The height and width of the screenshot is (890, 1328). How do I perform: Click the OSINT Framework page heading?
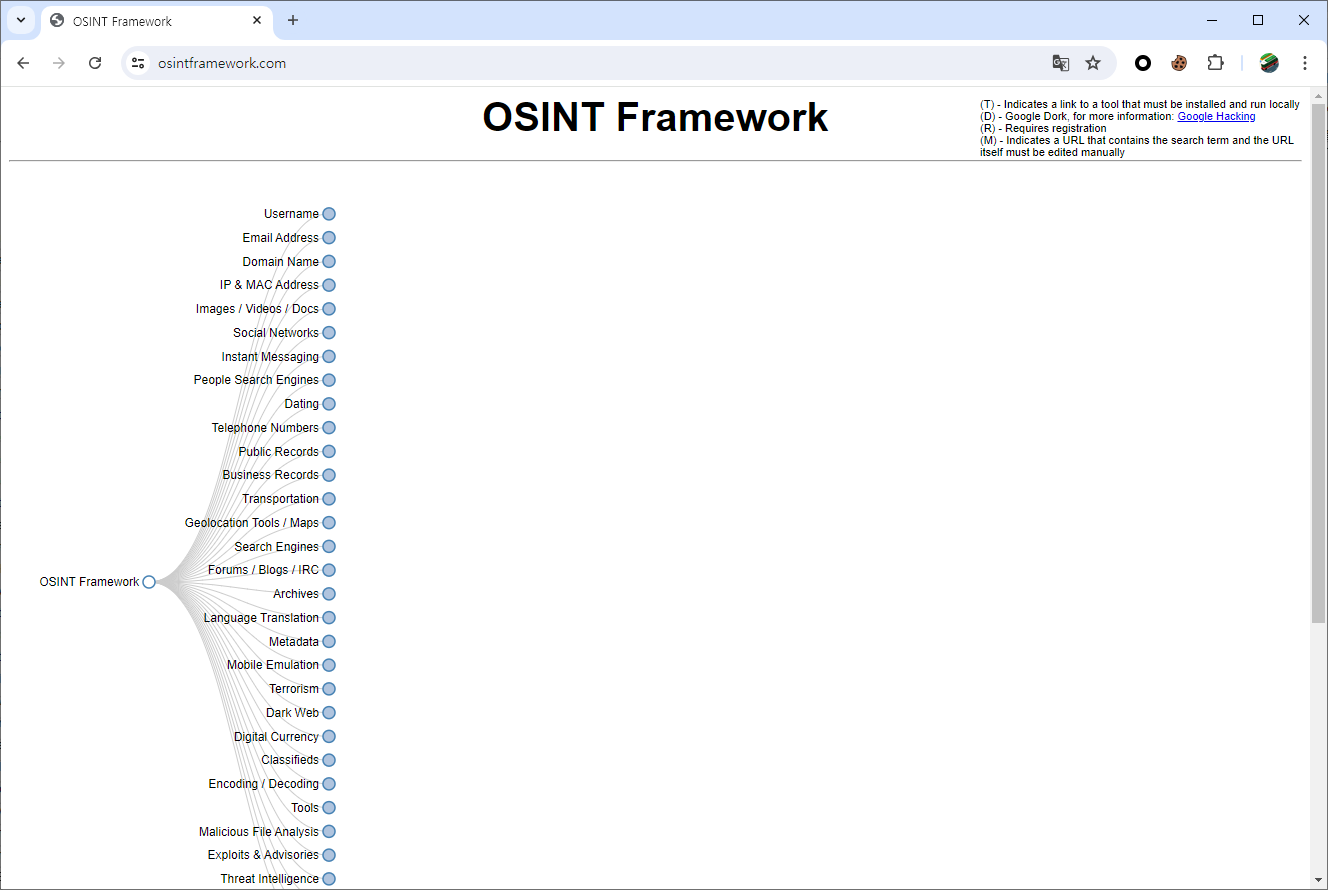point(655,117)
